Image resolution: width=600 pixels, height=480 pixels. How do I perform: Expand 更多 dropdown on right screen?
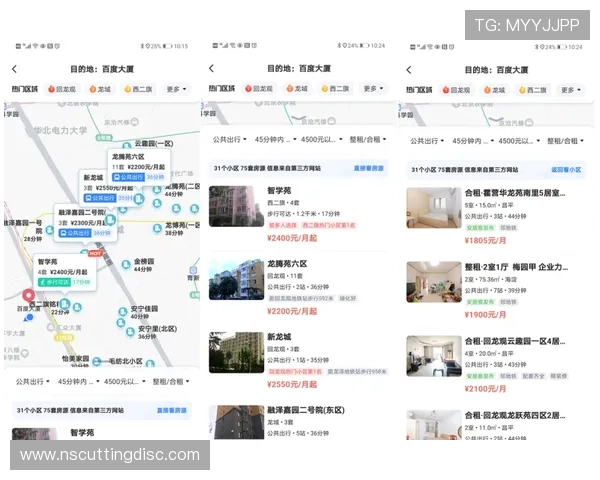tap(571, 90)
